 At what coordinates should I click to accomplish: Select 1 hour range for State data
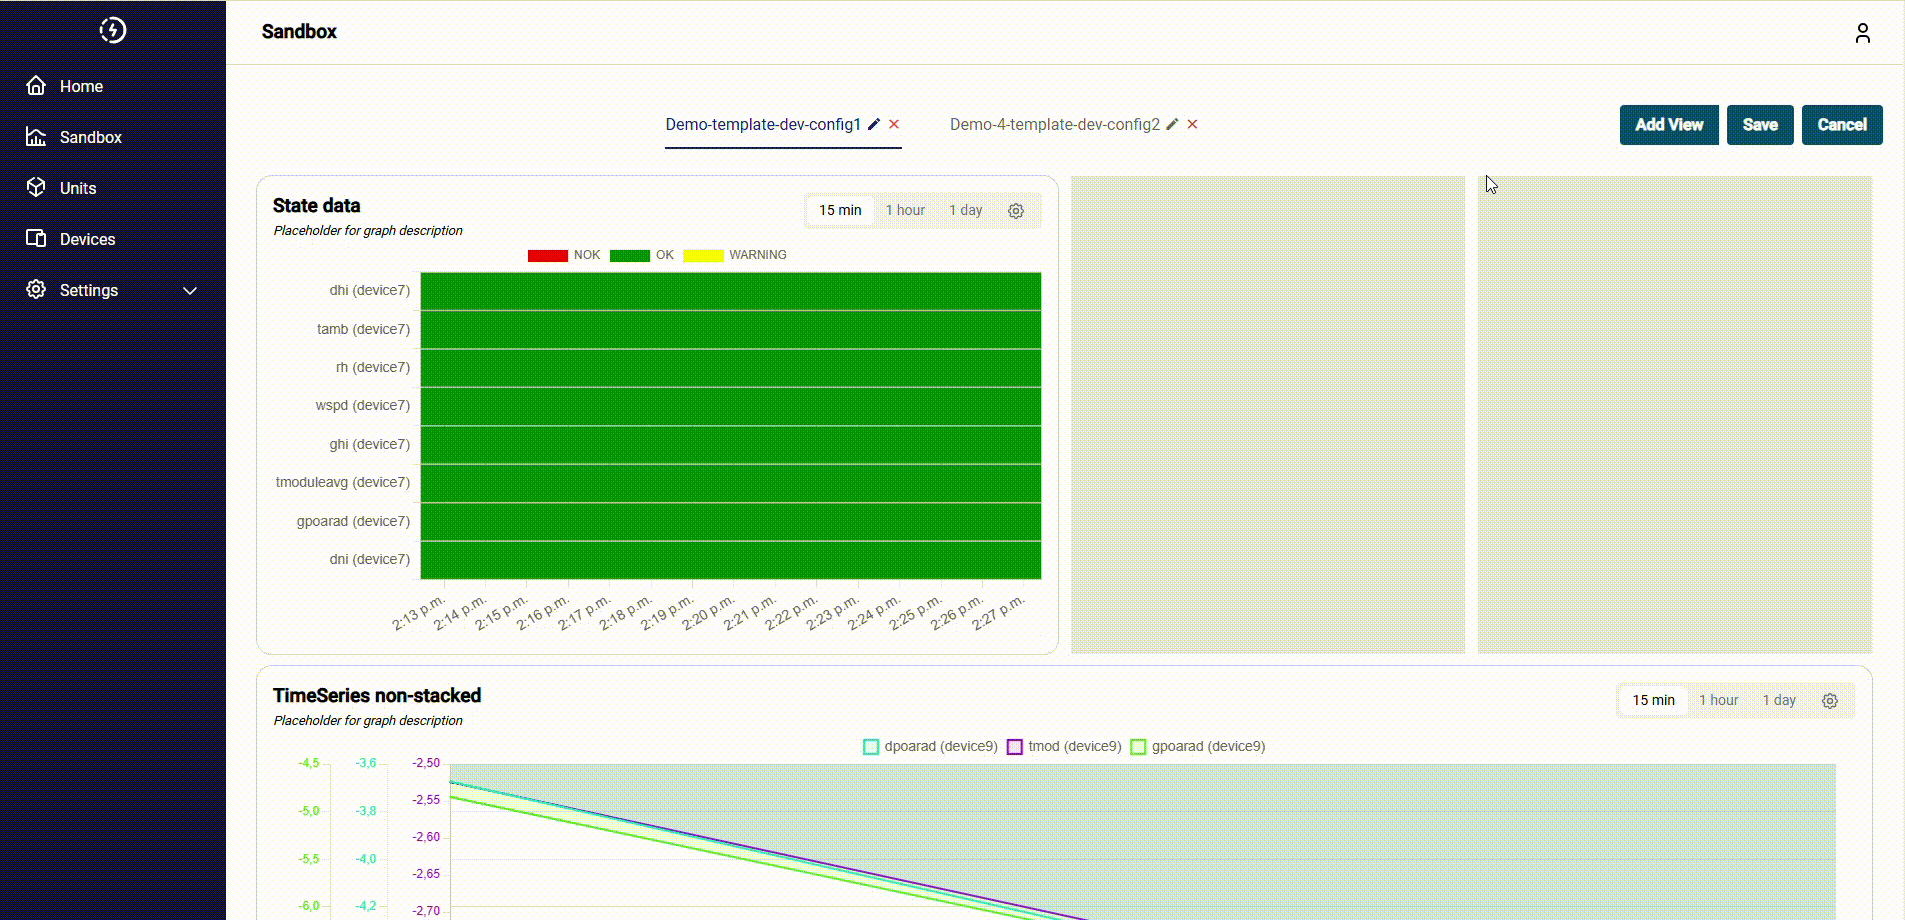[905, 210]
